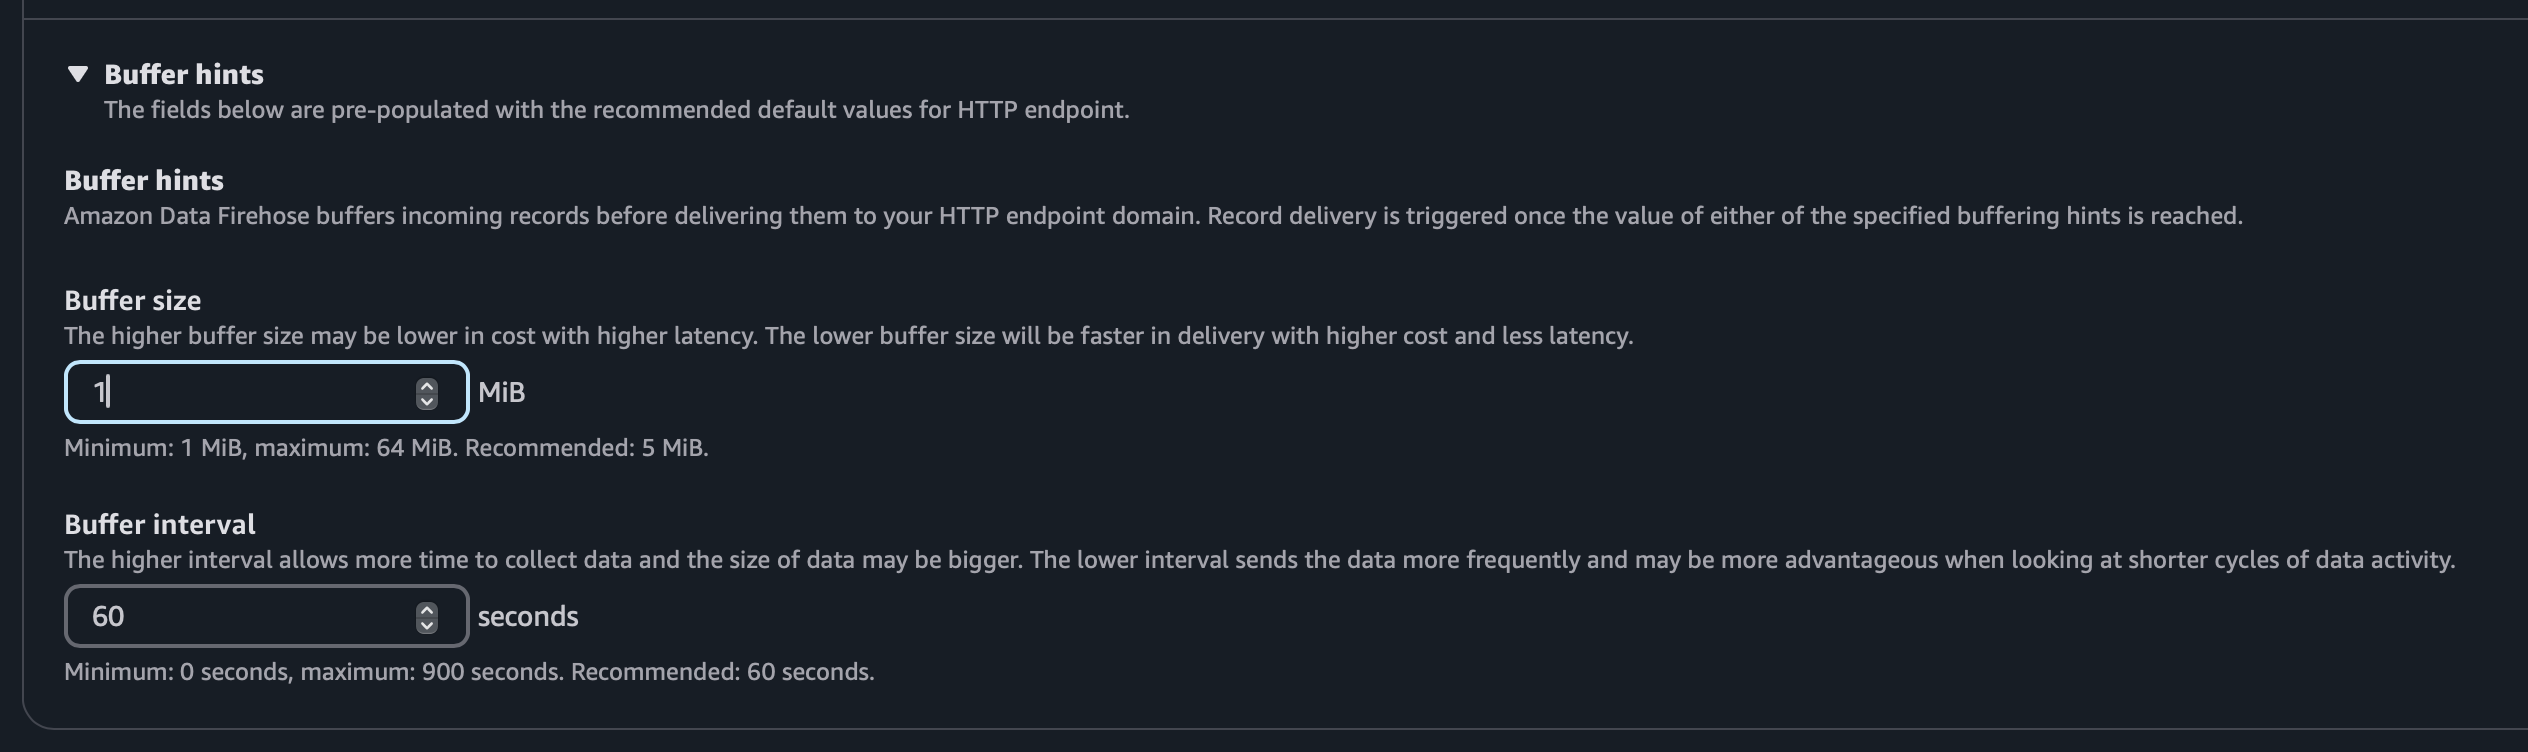Image resolution: width=2528 pixels, height=752 pixels.
Task: Increase Buffer size using up stepper arrow
Action: (x=427, y=385)
